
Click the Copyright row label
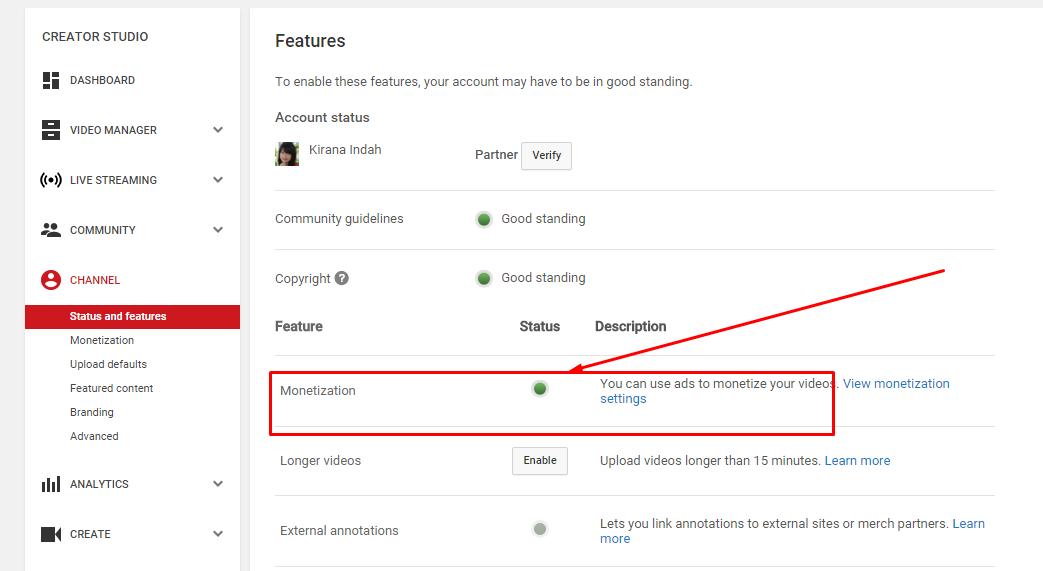coord(303,278)
